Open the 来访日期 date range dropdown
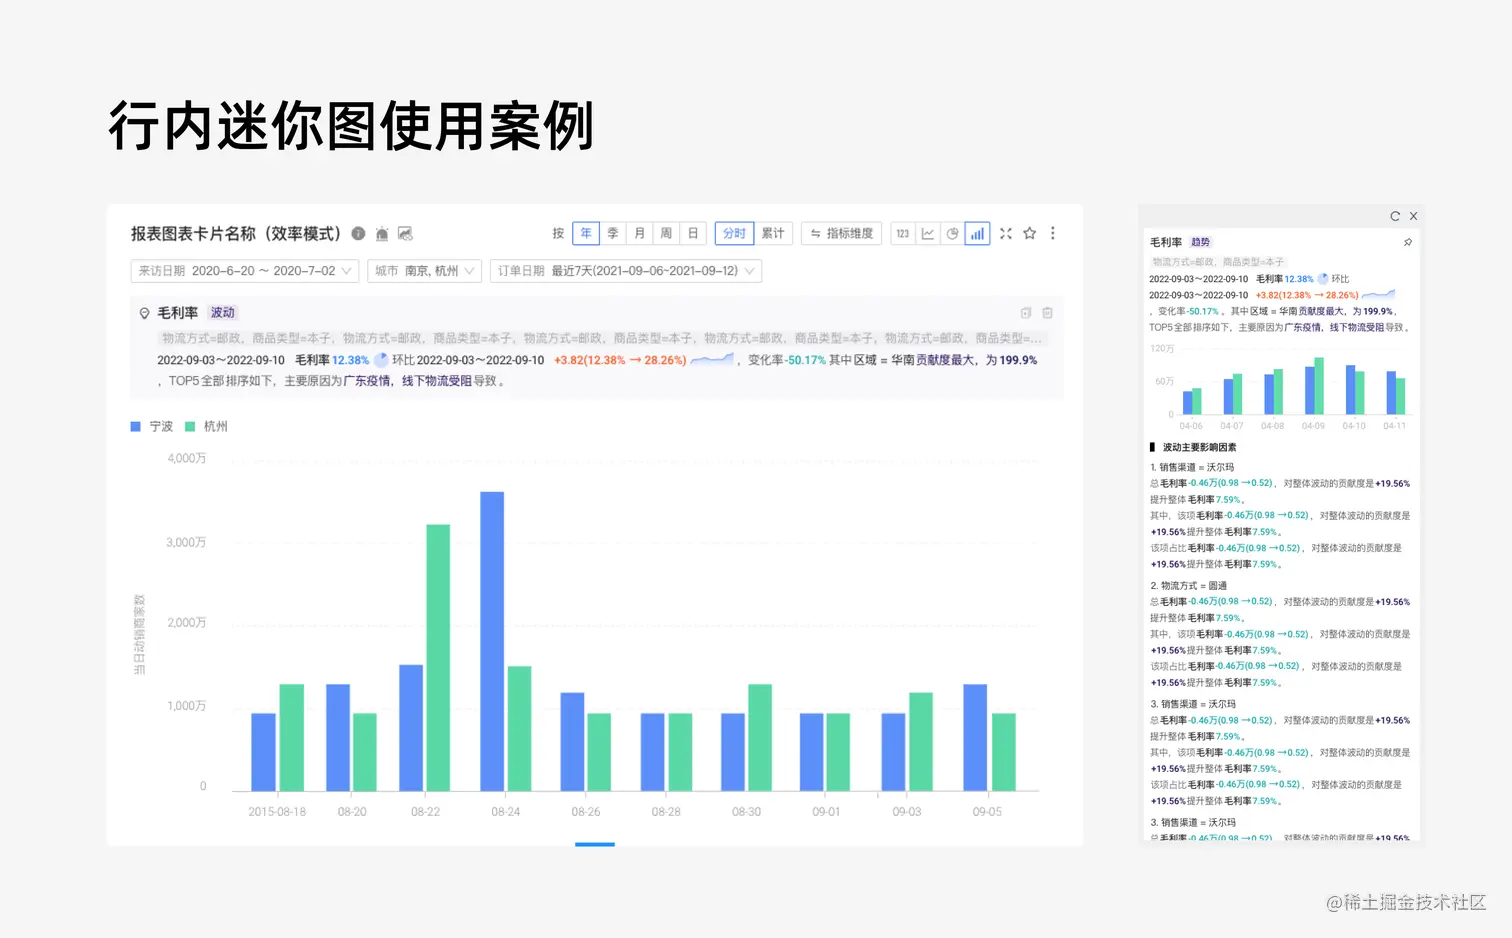The width and height of the screenshot is (1512, 938). point(245,271)
